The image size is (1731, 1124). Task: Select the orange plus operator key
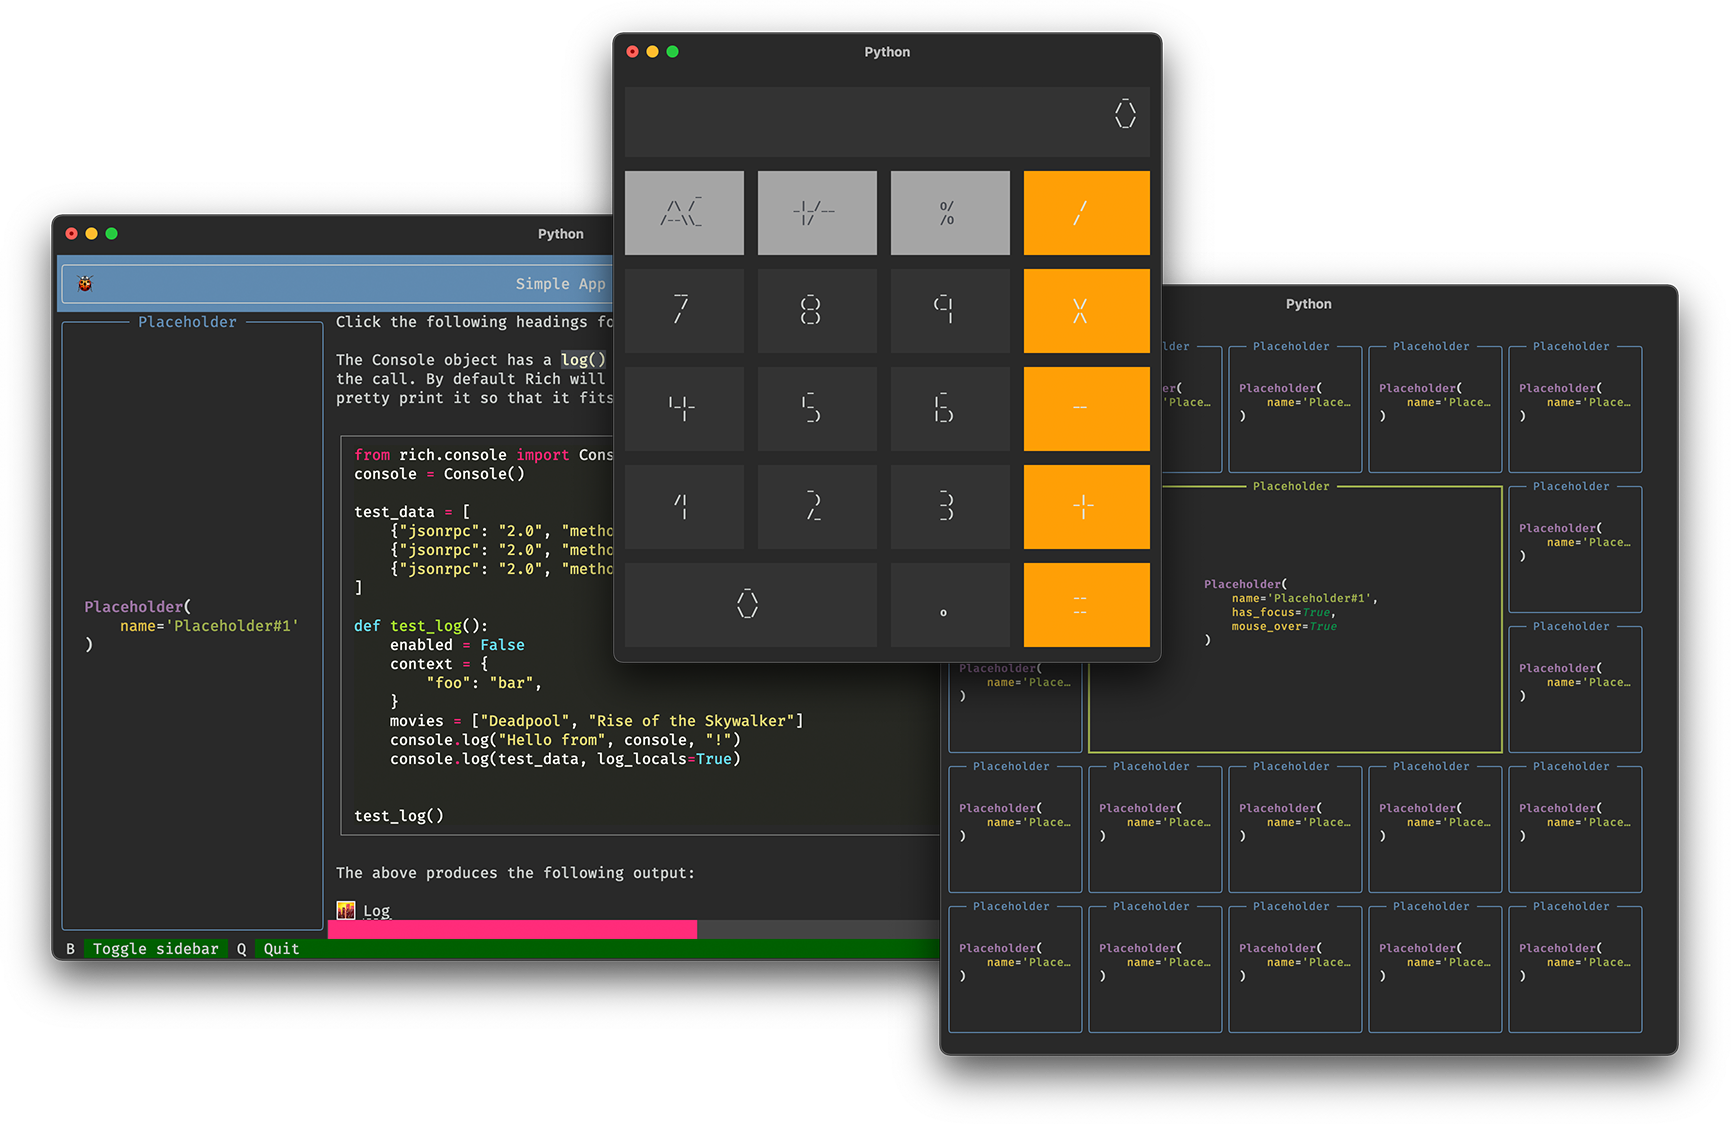[1086, 506]
